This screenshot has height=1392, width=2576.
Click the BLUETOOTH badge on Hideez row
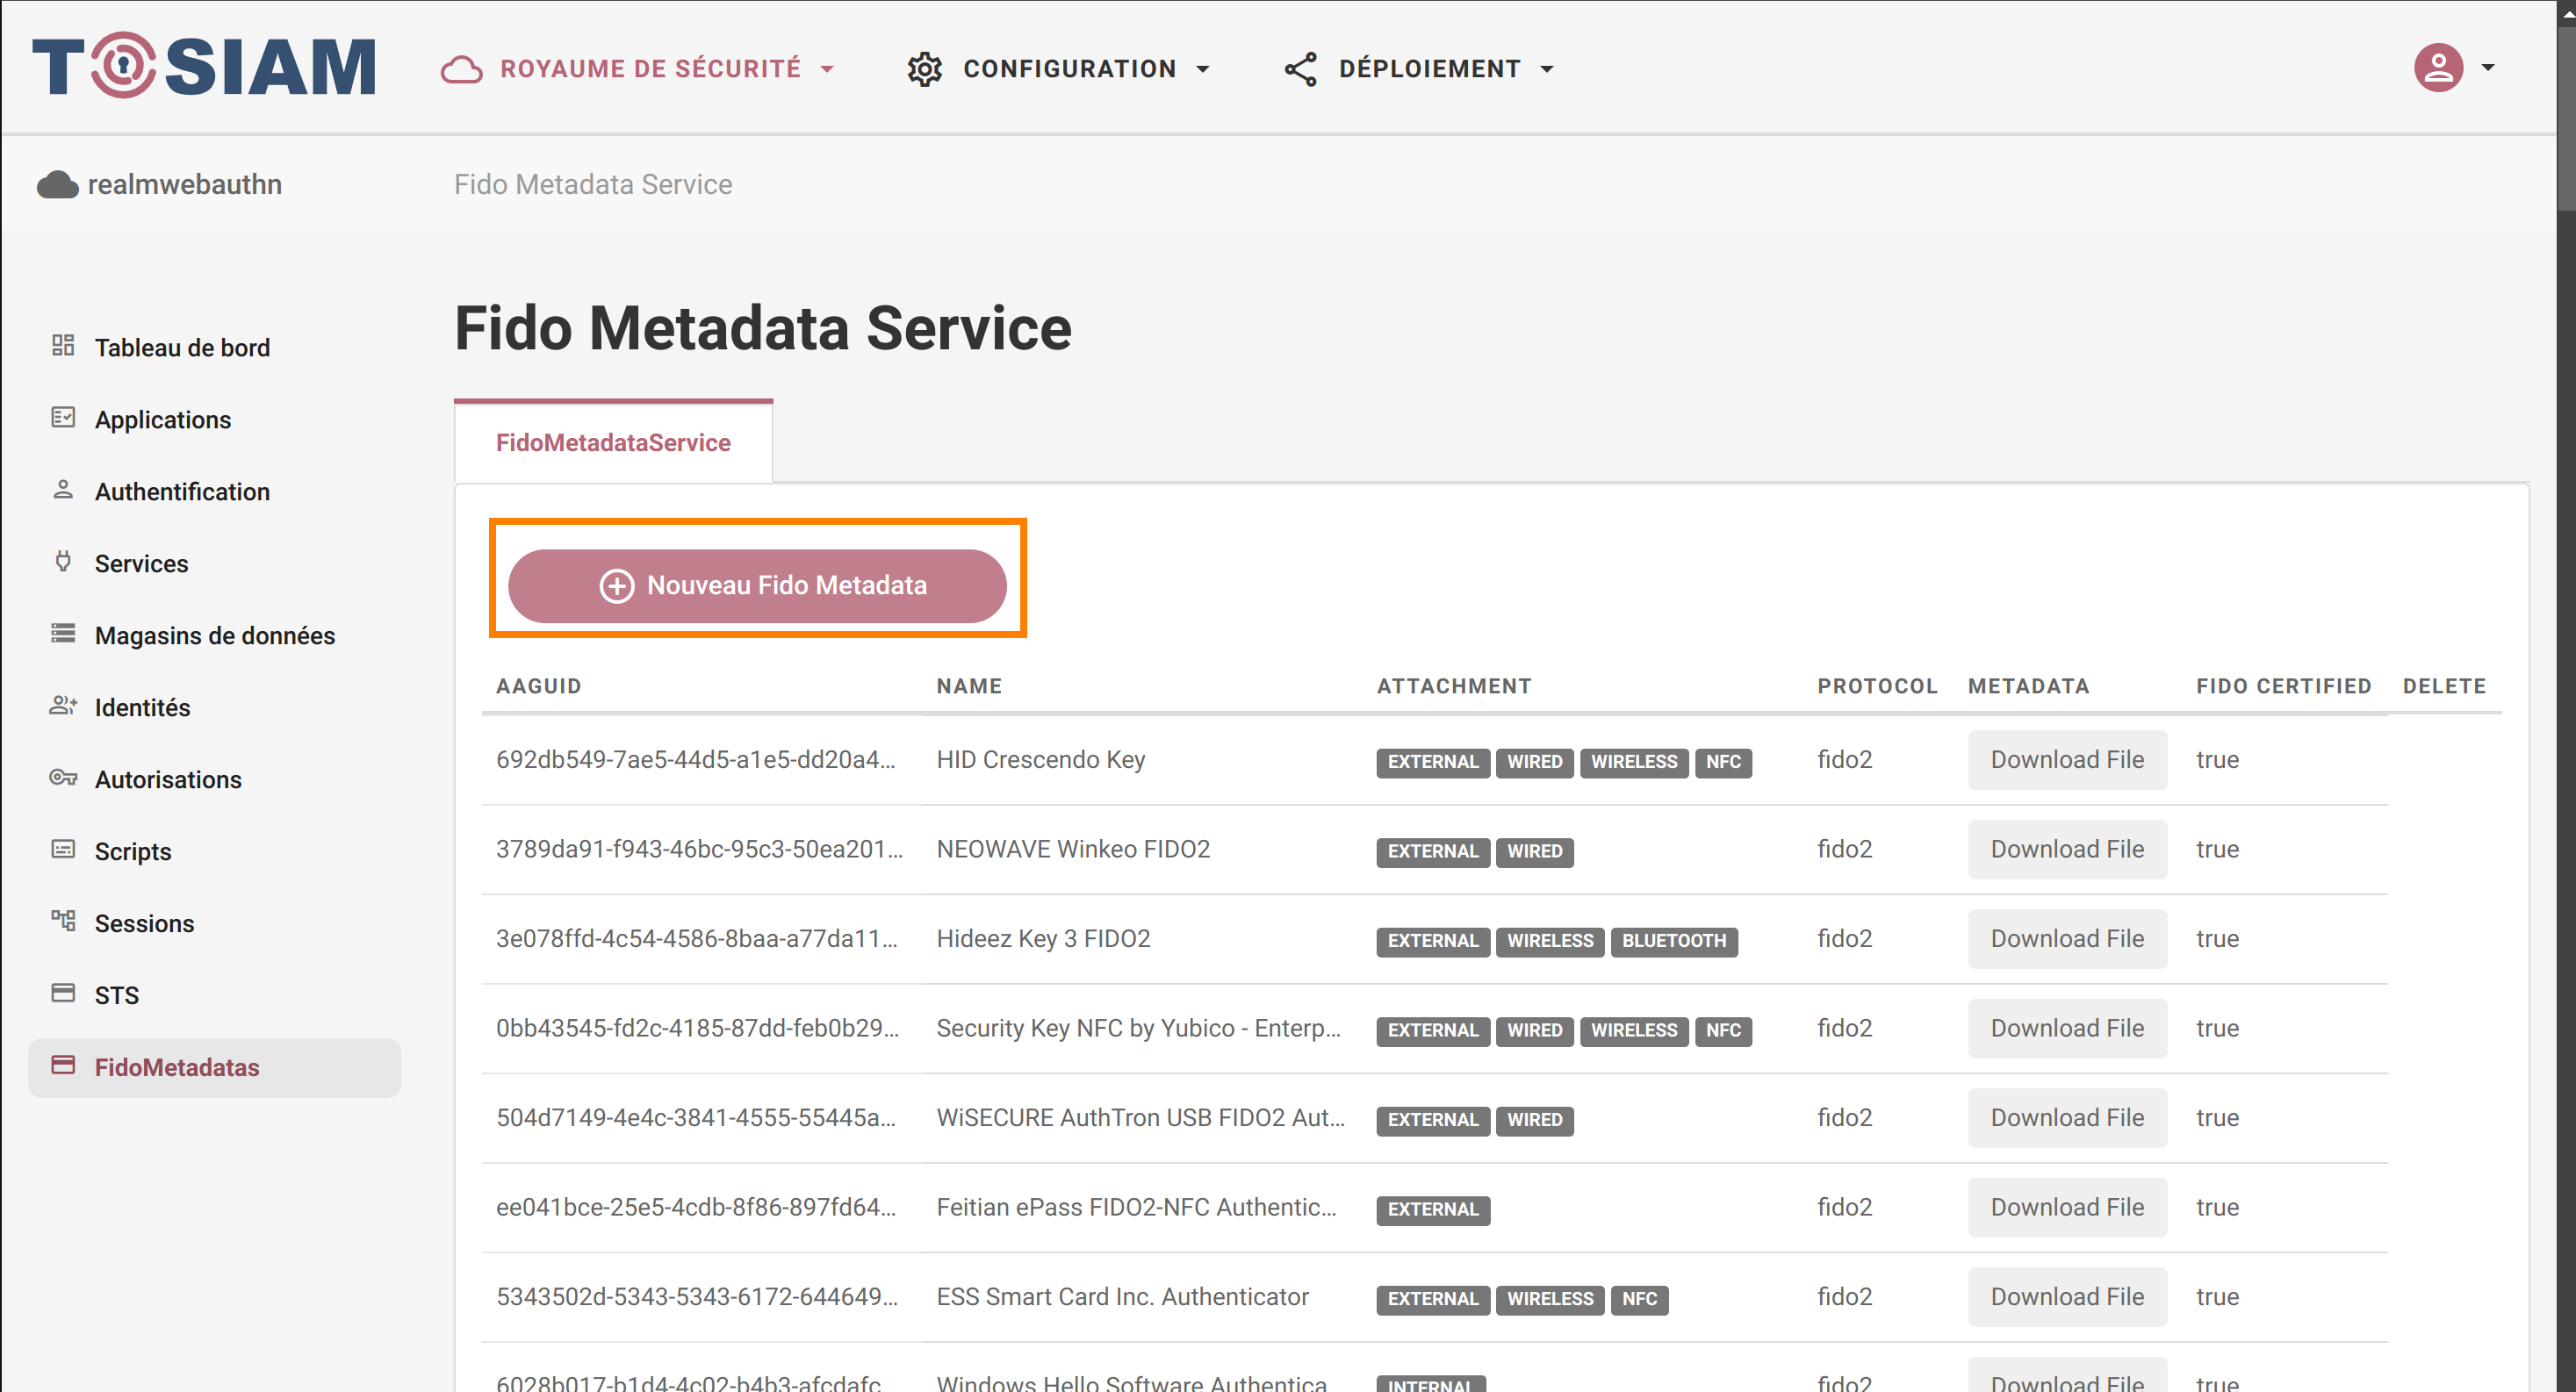(1674, 941)
